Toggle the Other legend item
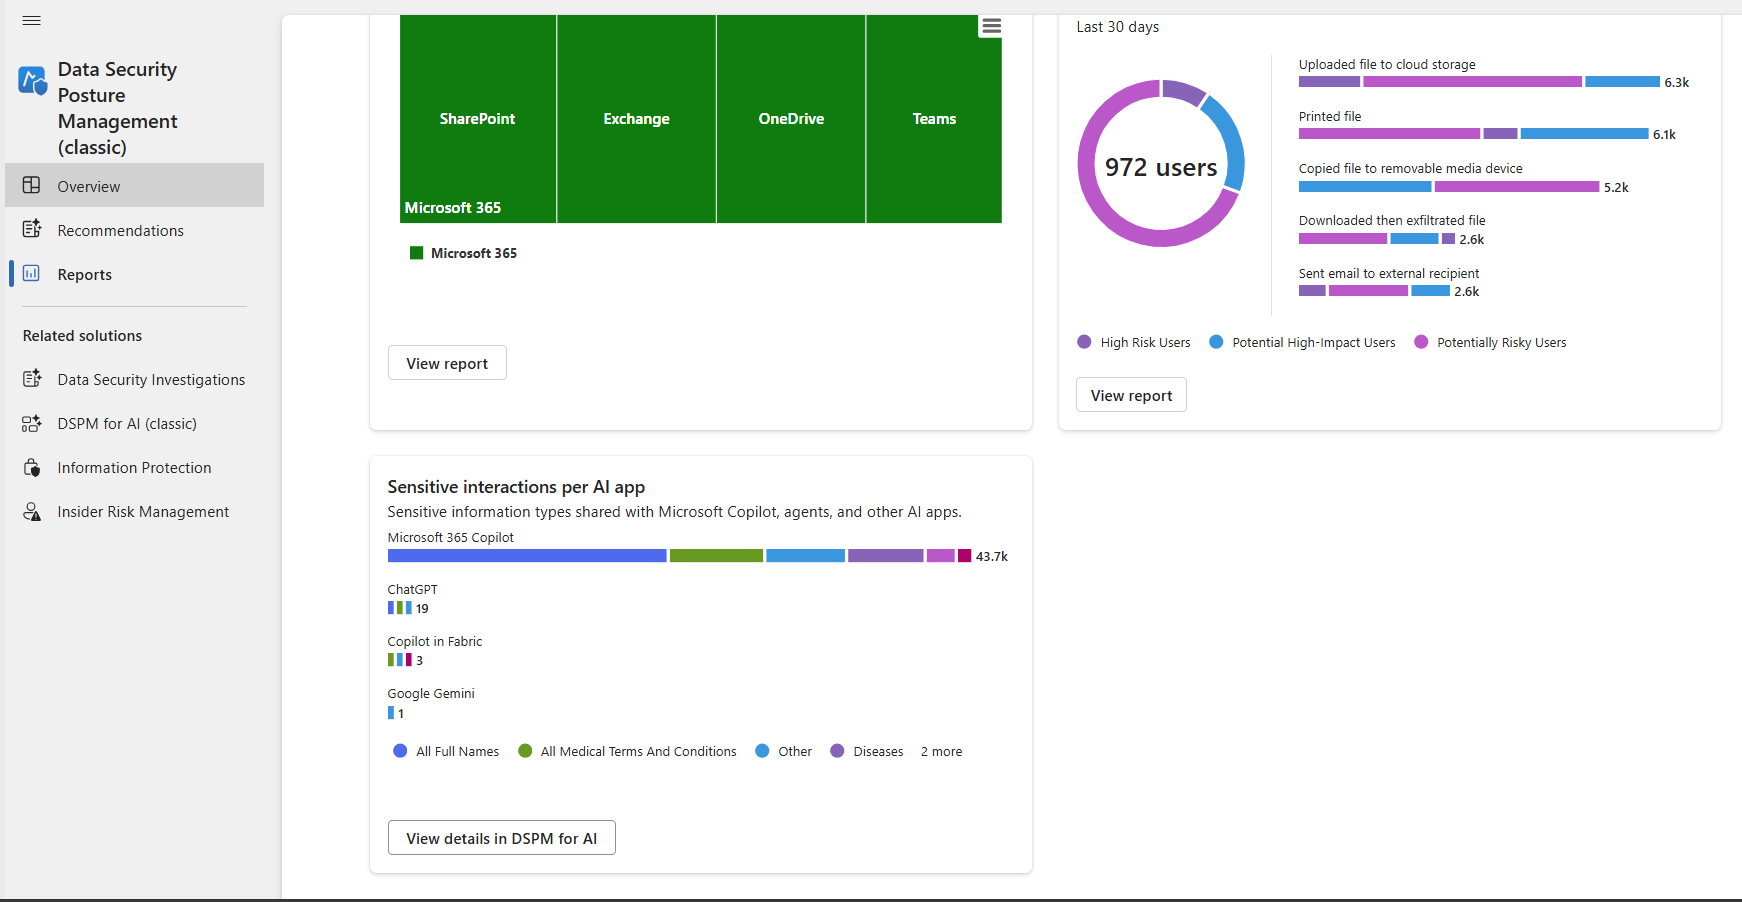Image resolution: width=1742 pixels, height=902 pixels. pos(784,751)
